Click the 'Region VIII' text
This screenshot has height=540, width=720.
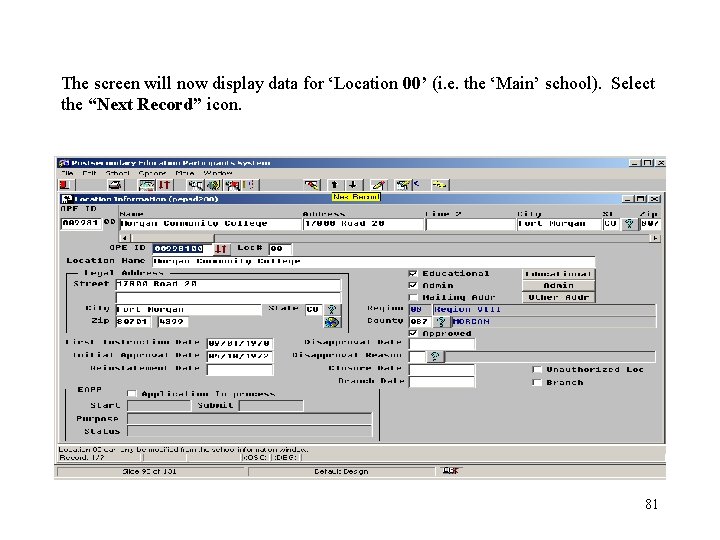(467, 309)
